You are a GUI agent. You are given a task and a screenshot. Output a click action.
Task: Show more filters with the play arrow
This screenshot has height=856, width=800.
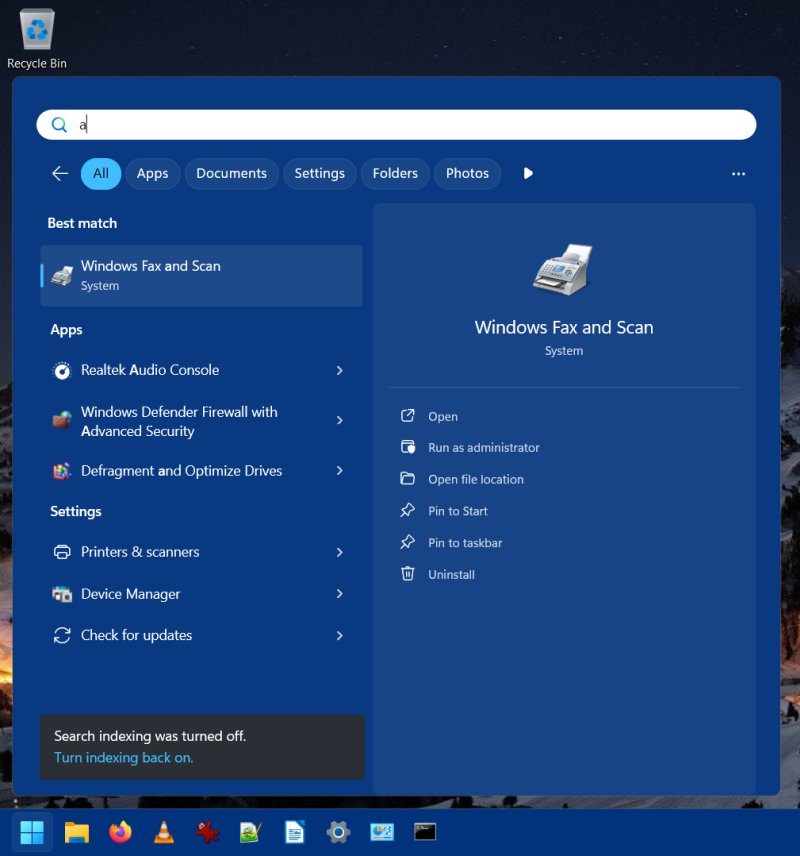coord(528,174)
